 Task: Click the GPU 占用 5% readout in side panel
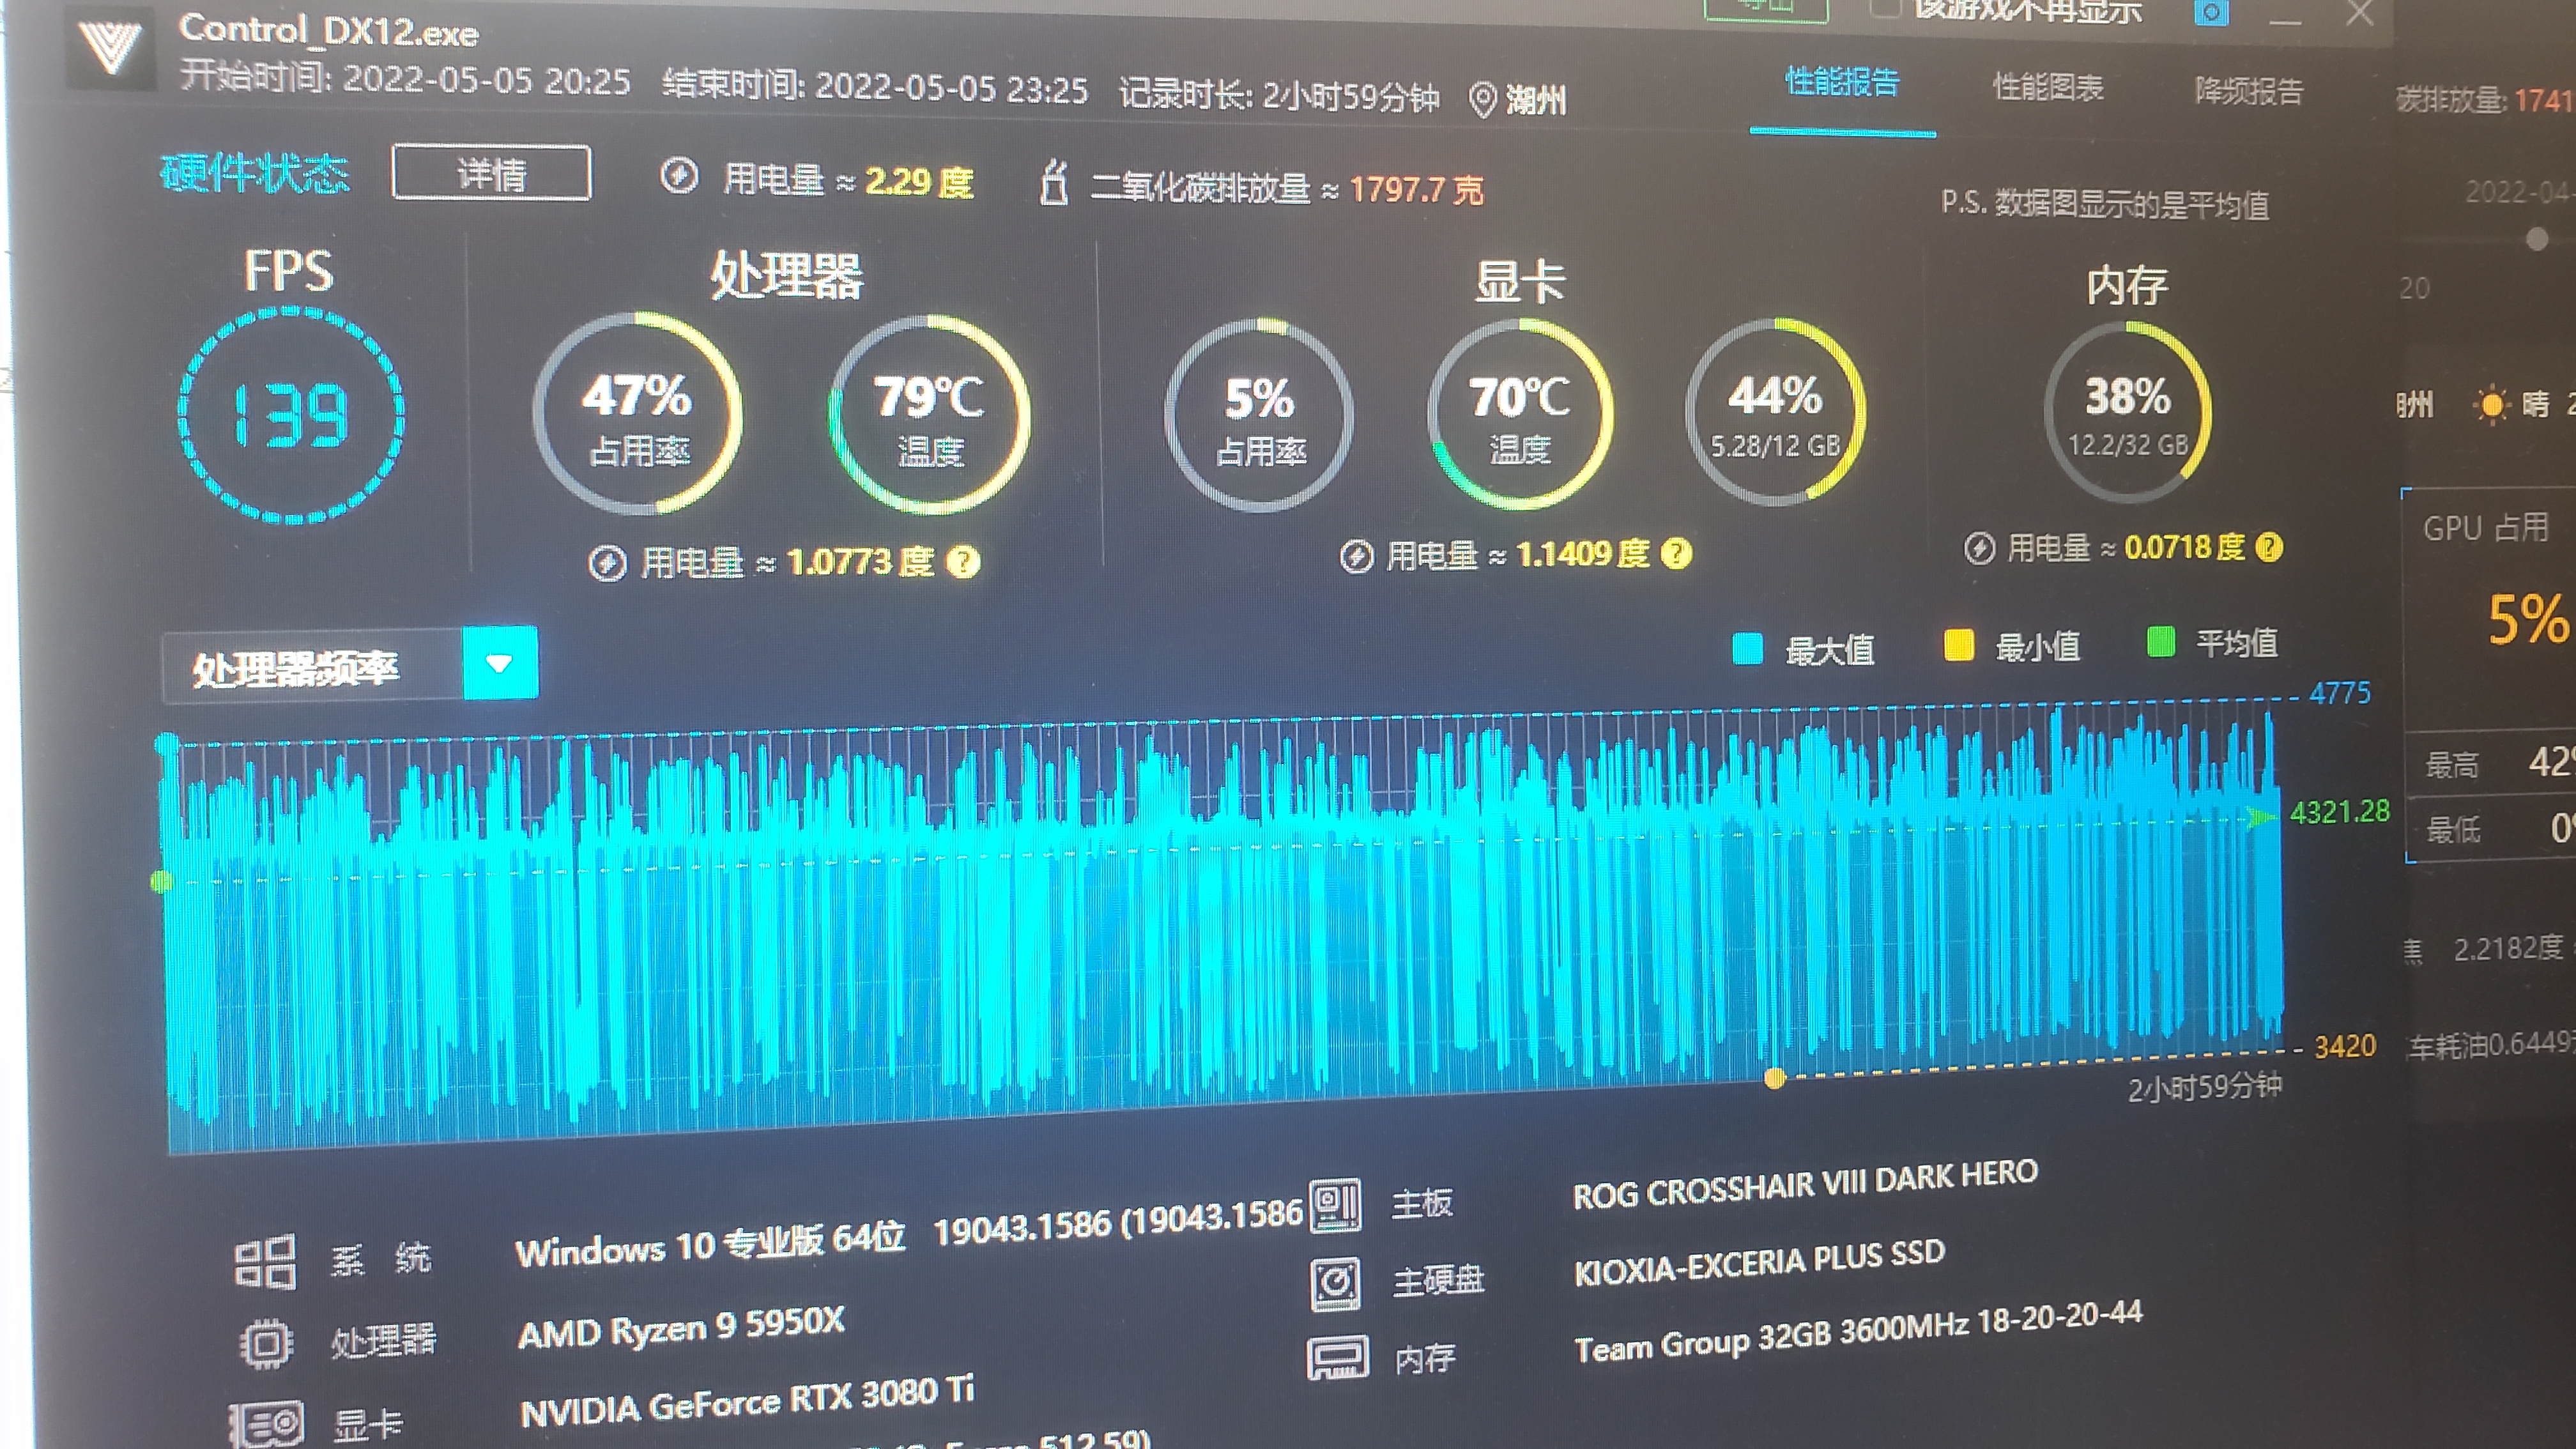pyautogui.click(x=2528, y=619)
